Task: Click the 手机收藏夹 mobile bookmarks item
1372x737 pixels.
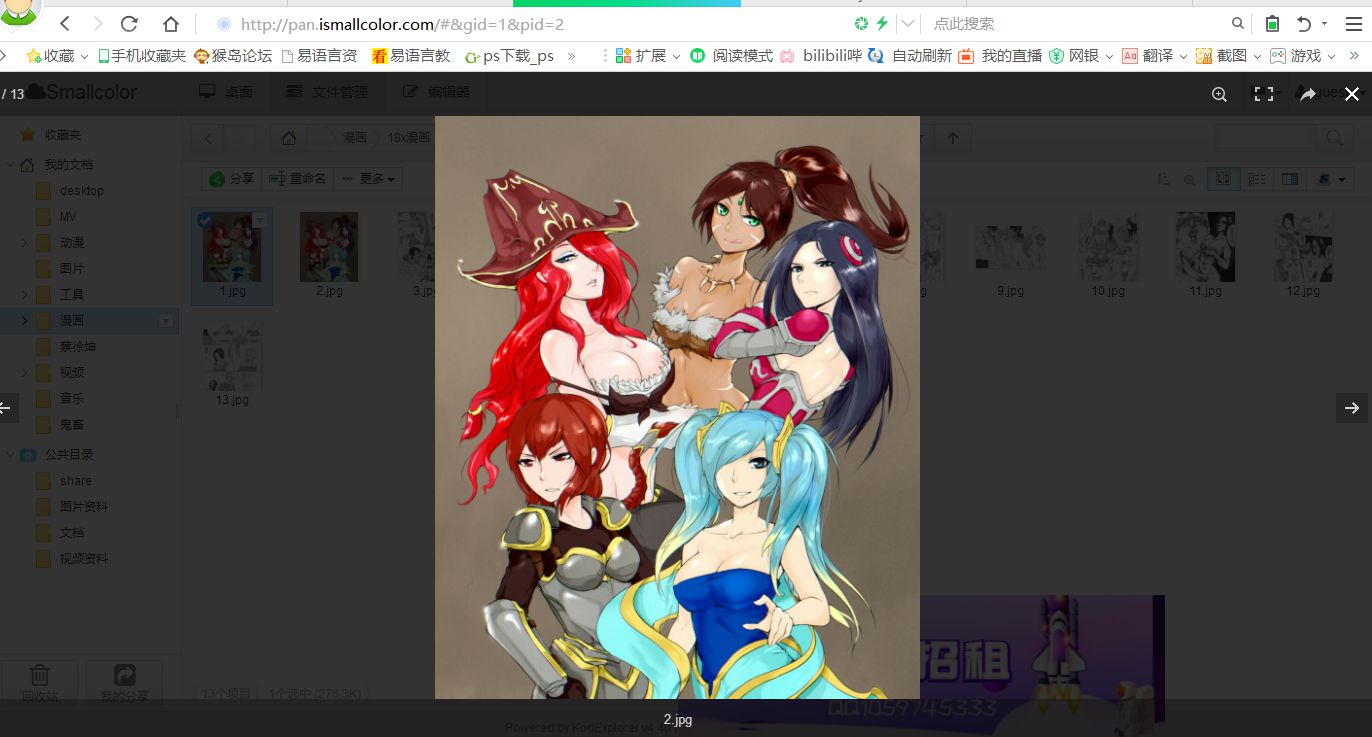Action: (141, 56)
